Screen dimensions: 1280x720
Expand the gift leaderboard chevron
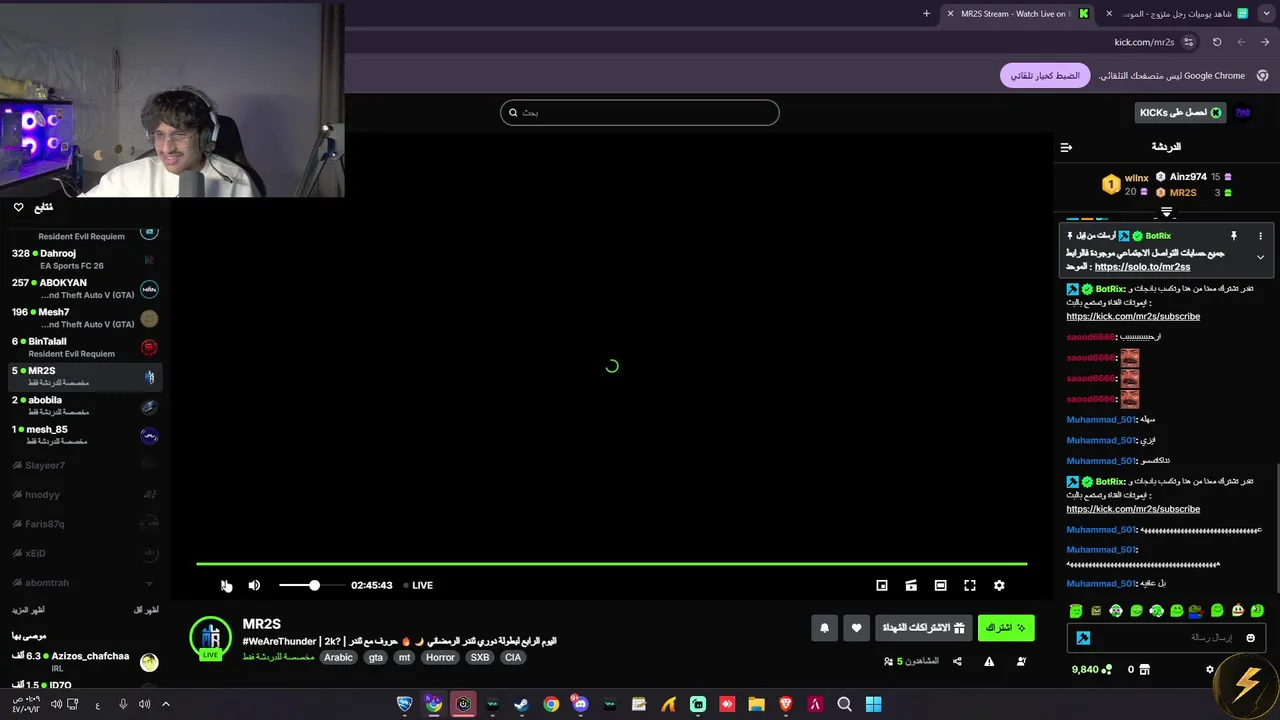1166,212
